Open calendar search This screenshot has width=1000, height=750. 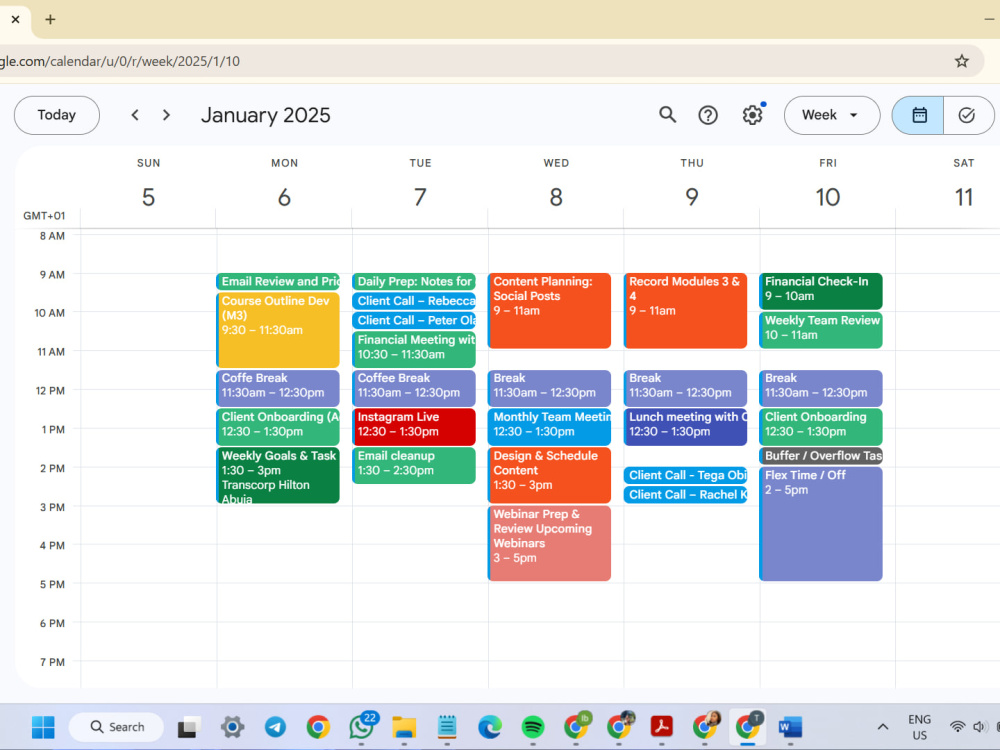tap(667, 115)
